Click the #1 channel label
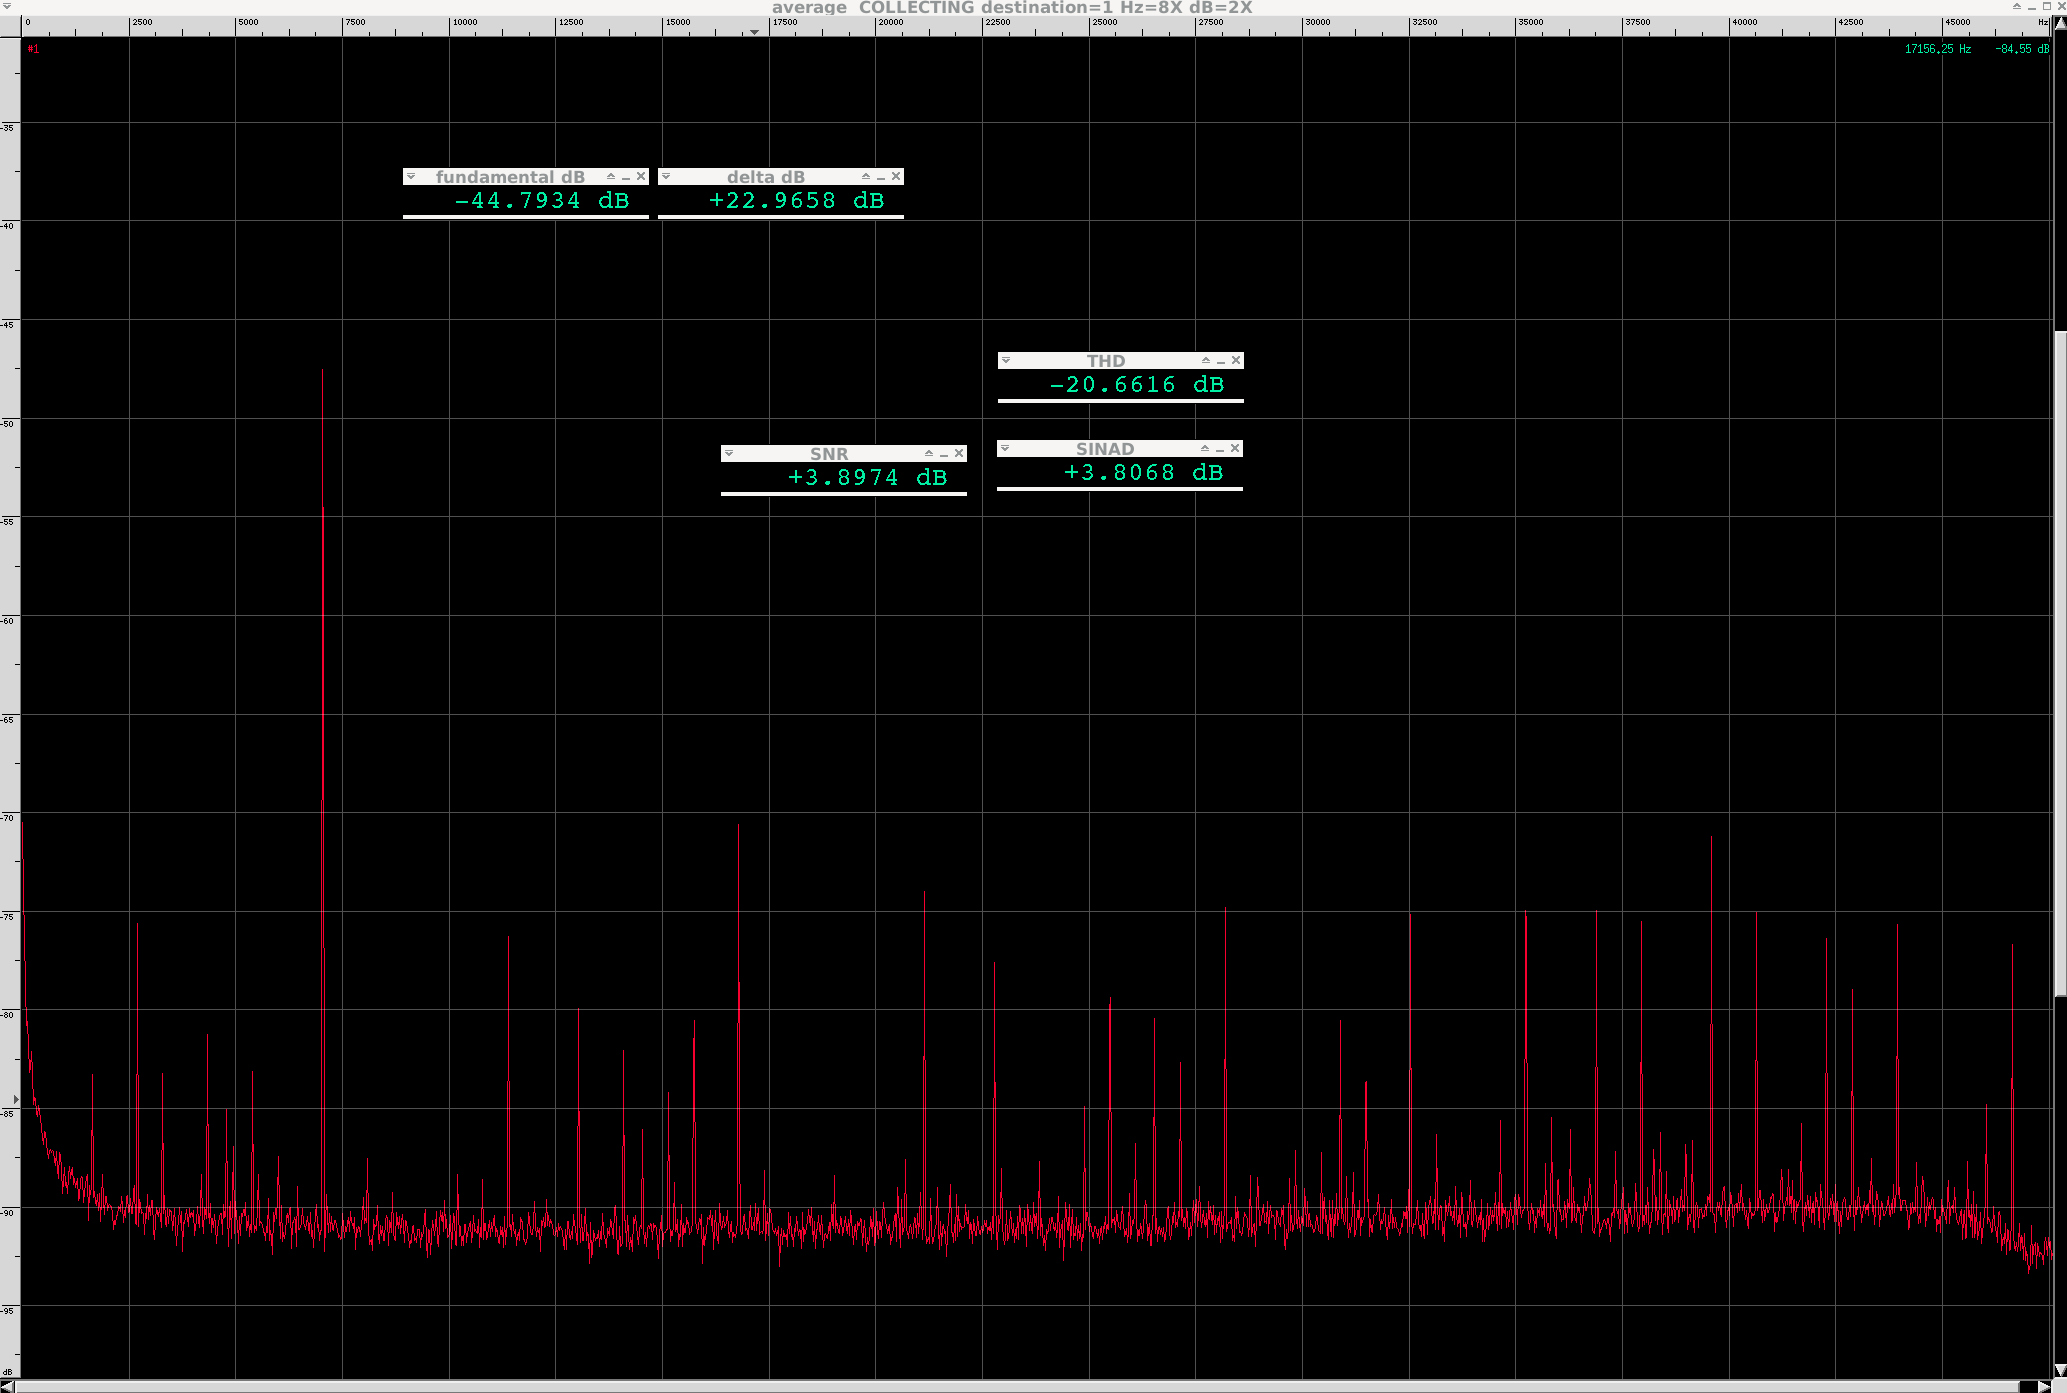 [x=34, y=49]
